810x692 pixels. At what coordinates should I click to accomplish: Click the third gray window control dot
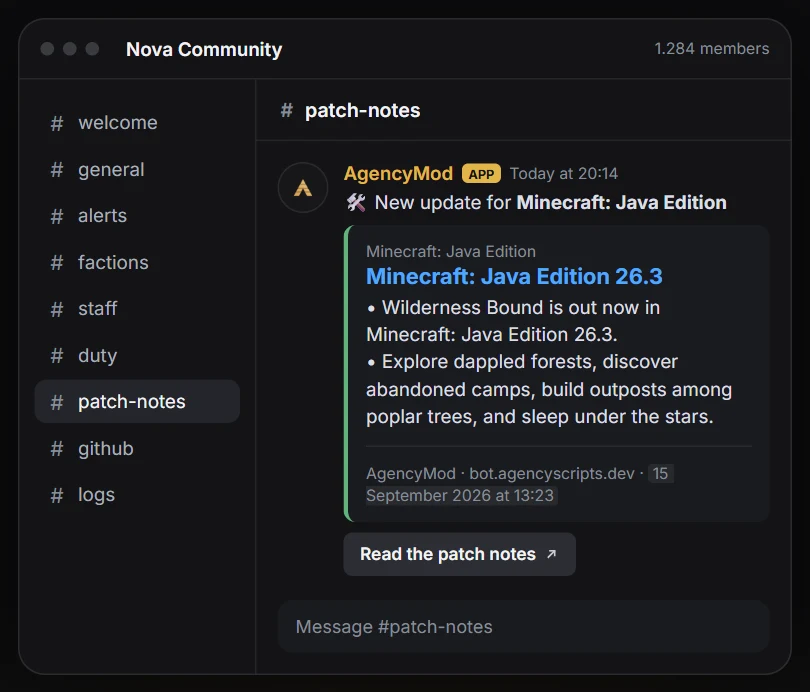92,49
